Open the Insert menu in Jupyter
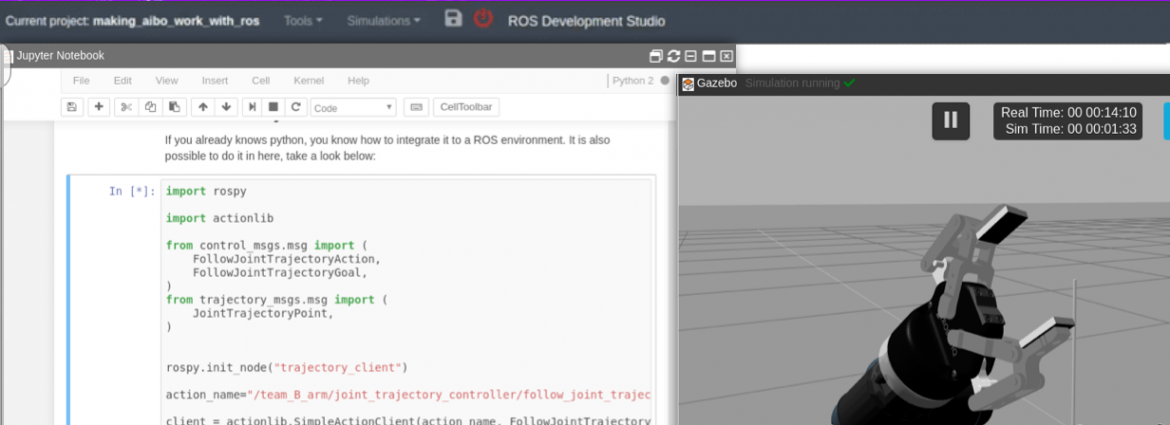 (215, 81)
